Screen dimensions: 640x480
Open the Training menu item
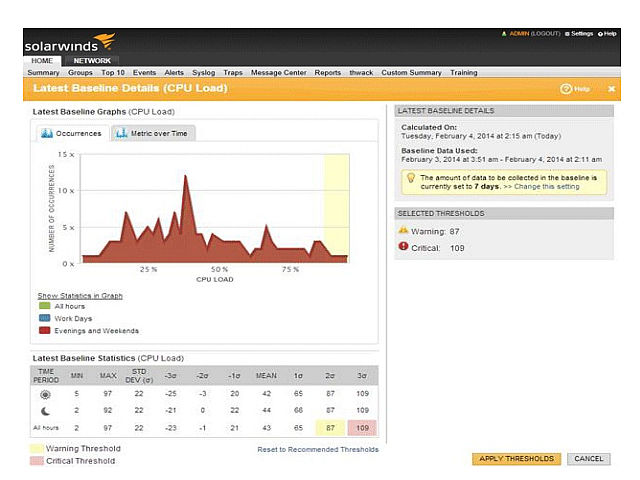(464, 72)
